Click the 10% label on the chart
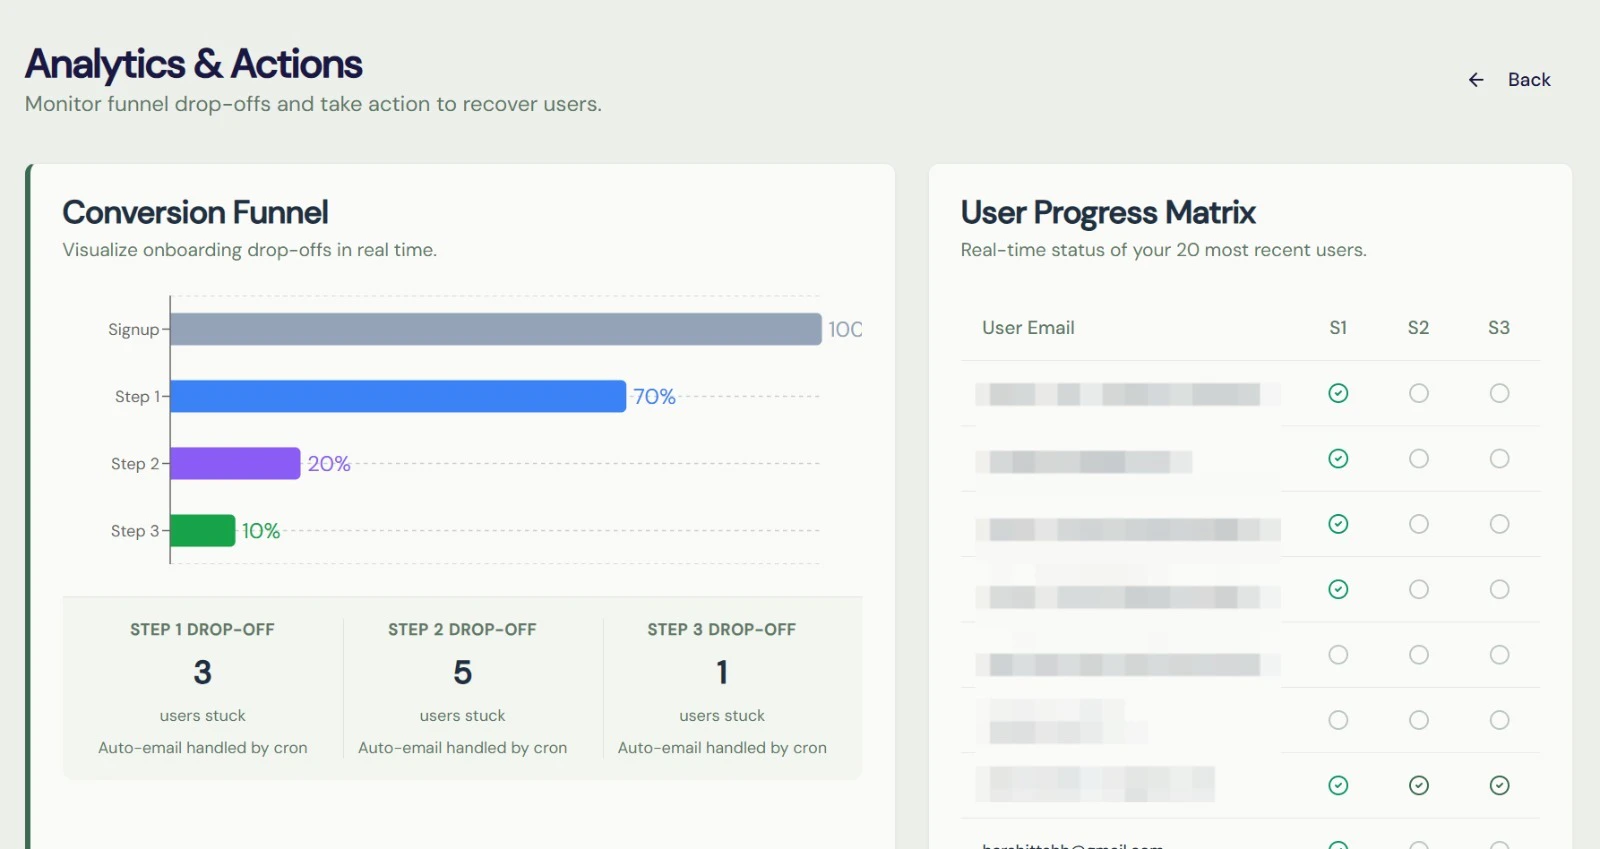This screenshot has height=849, width=1600. 261,531
